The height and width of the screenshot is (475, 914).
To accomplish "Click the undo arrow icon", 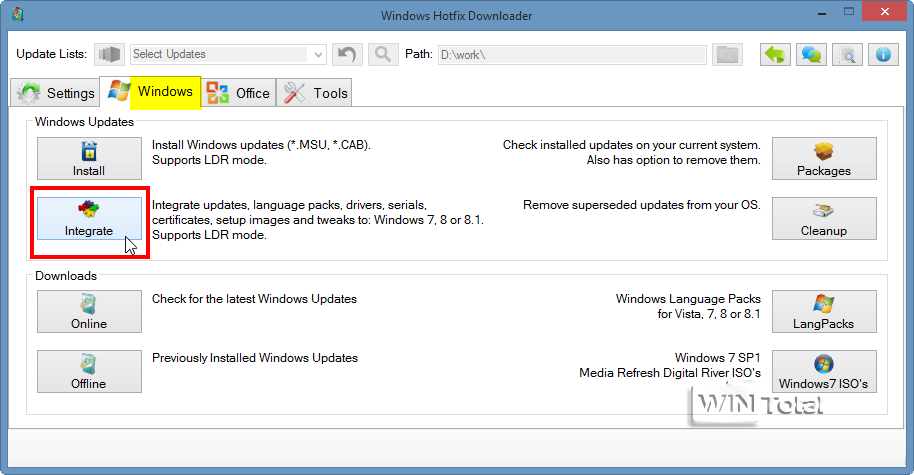I will [x=347, y=54].
